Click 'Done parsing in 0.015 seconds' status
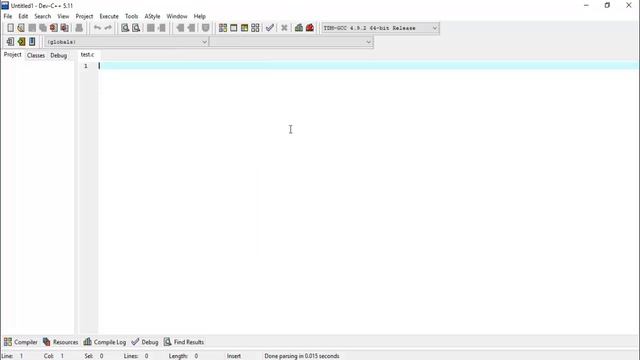 (302, 356)
